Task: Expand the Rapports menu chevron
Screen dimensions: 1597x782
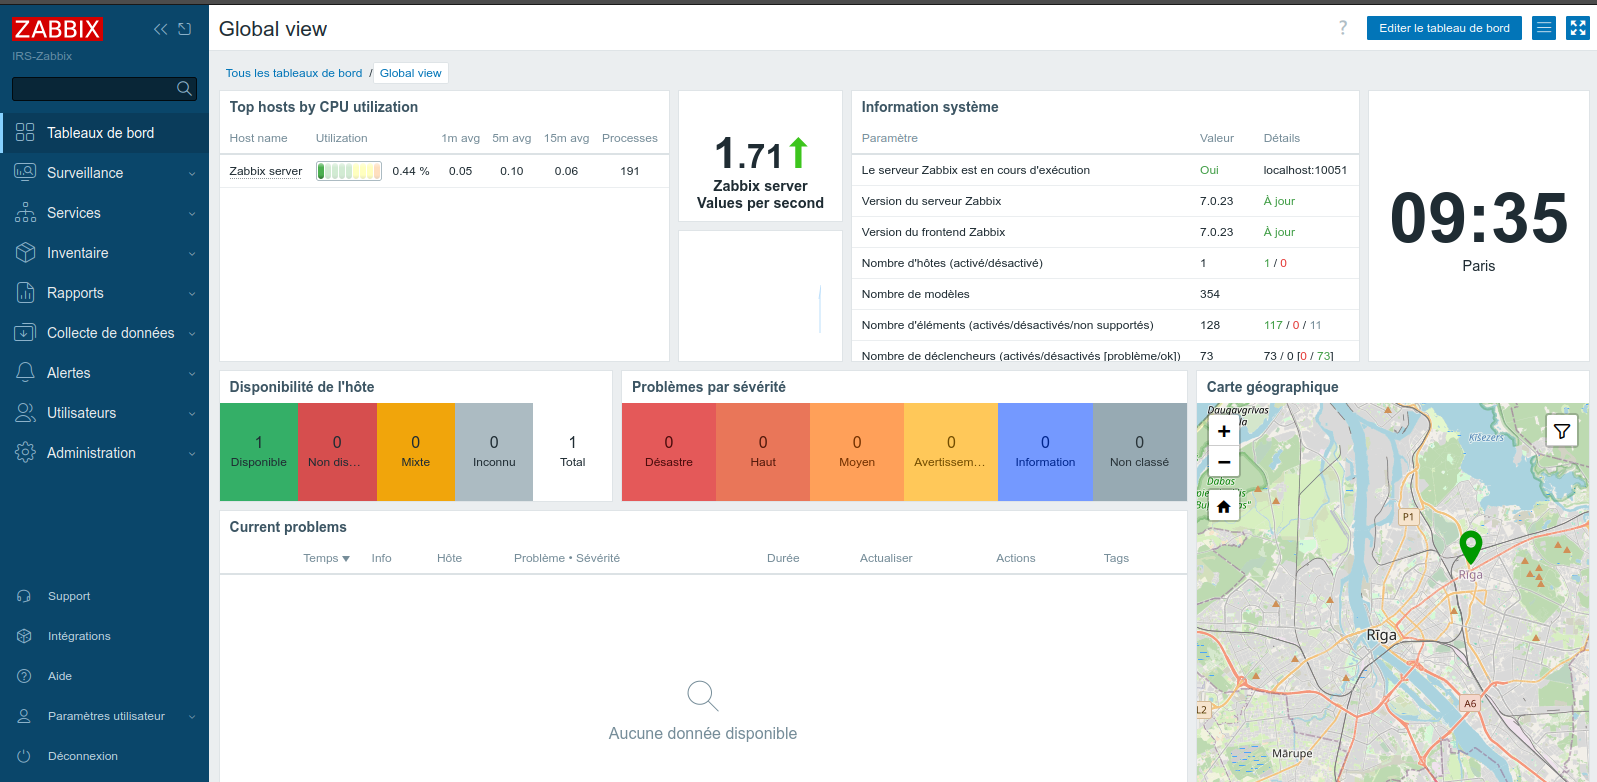Action: point(192,294)
